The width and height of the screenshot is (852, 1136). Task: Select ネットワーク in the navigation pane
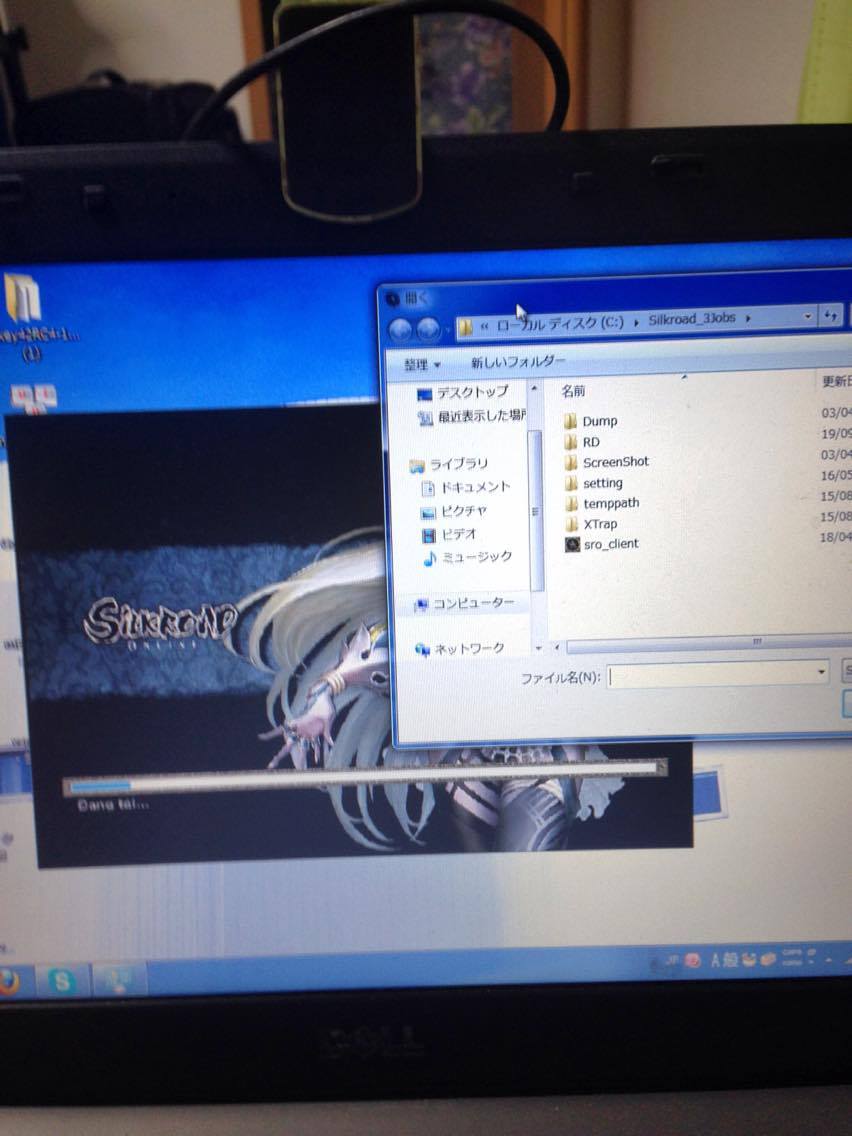[x=459, y=649]
